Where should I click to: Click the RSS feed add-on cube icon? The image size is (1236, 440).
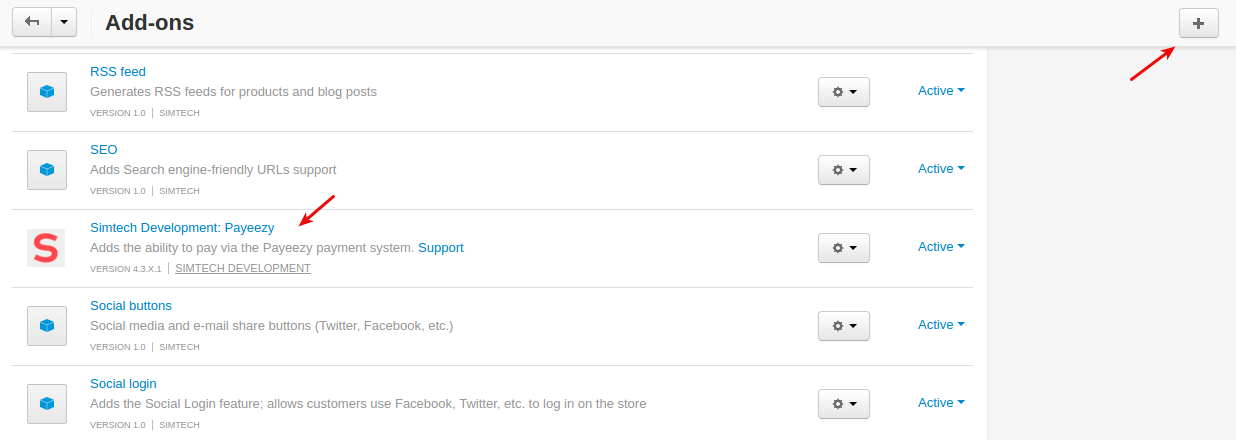(x=46, y=91)
